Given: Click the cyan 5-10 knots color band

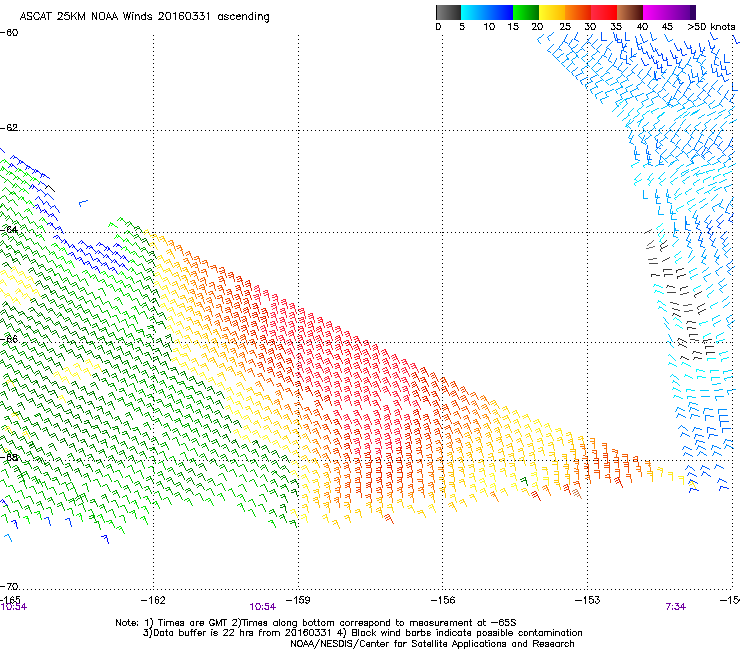Looking at the screenshot, I should click(x=474, y=12).
